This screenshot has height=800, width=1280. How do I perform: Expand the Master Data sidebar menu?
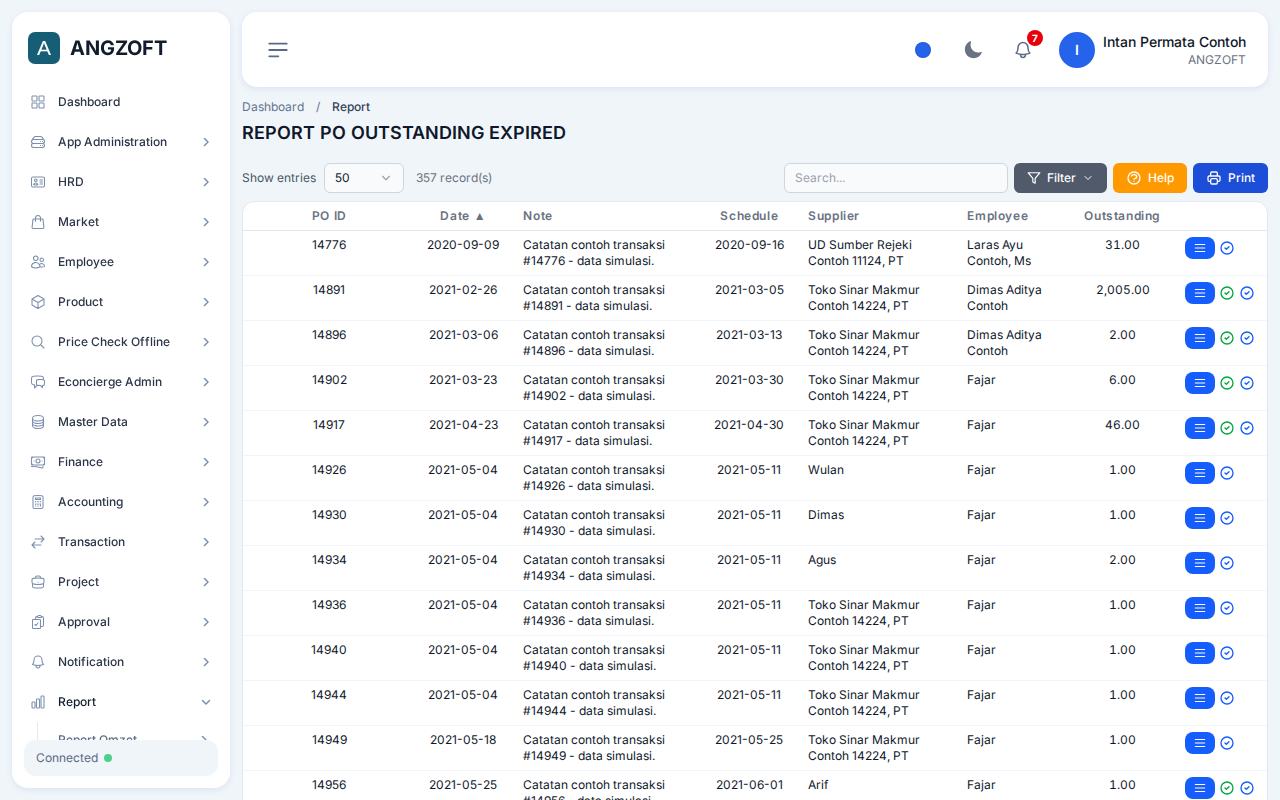point(121,422)
